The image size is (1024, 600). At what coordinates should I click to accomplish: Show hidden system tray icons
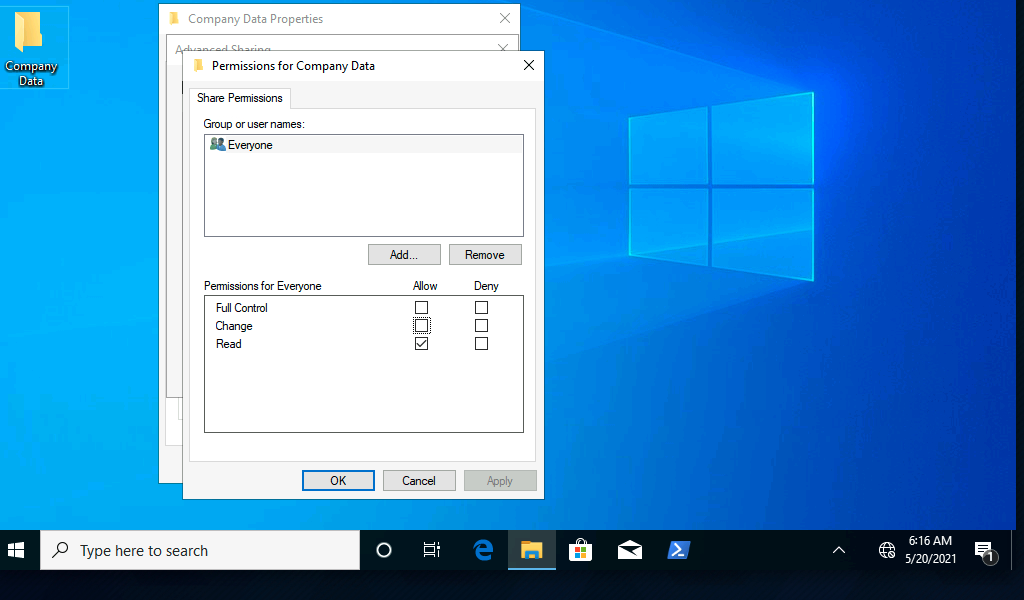(x=839, y=550)
